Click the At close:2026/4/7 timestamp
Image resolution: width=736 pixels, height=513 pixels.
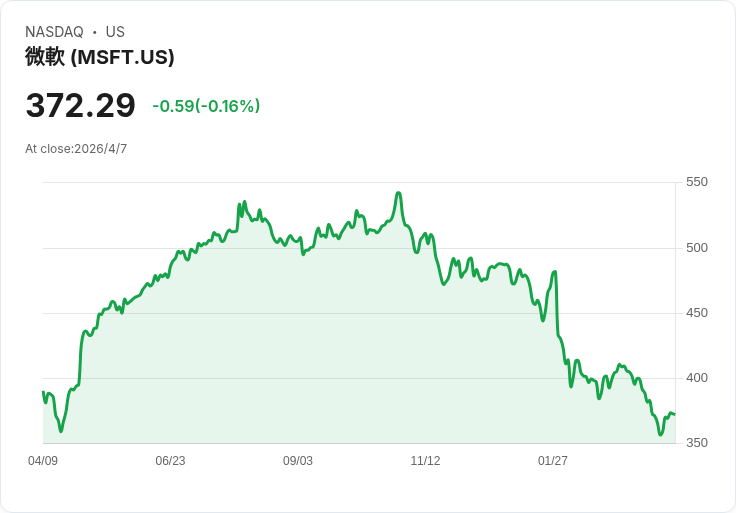(x=76, y=149)
